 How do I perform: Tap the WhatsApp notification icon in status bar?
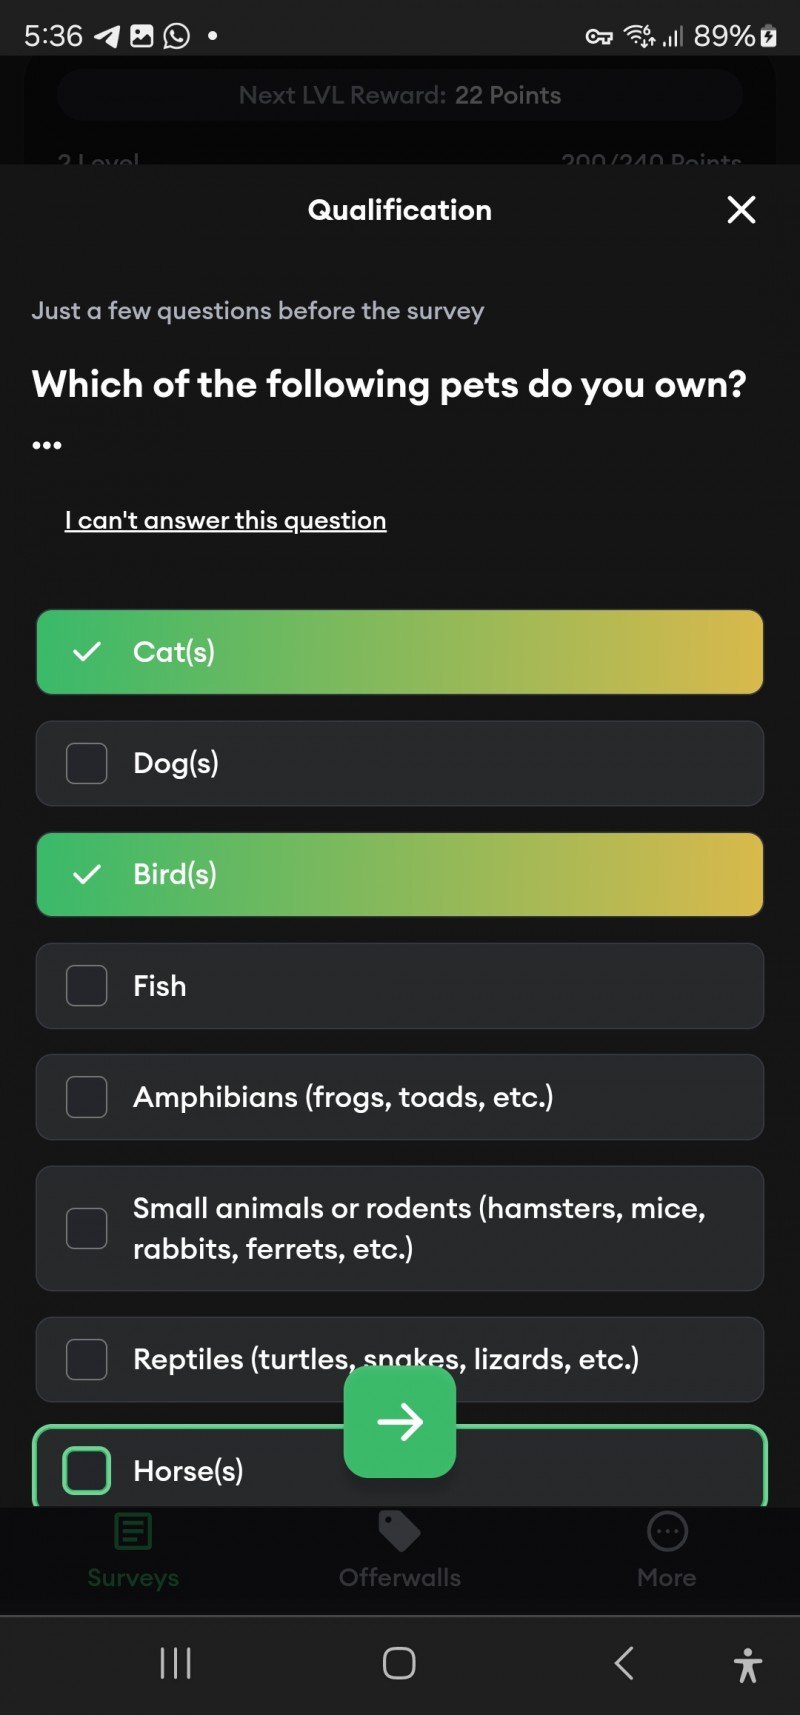click(x=177, y=36)
